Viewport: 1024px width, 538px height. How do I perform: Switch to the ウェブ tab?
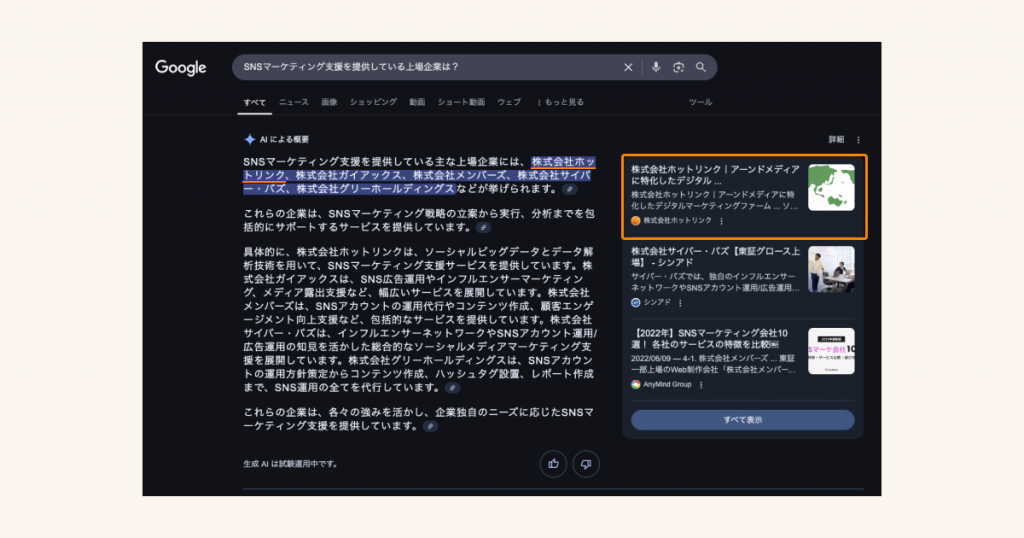coord(509,102)
